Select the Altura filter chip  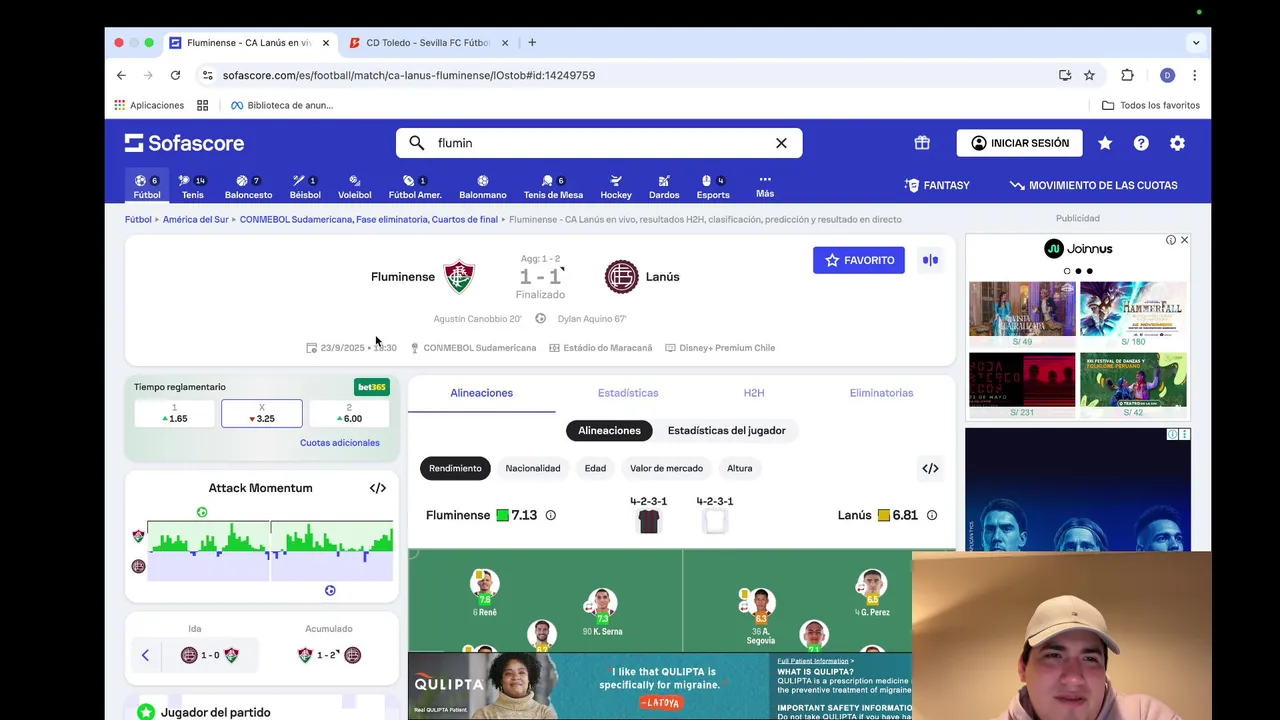(x=740, y=468)
